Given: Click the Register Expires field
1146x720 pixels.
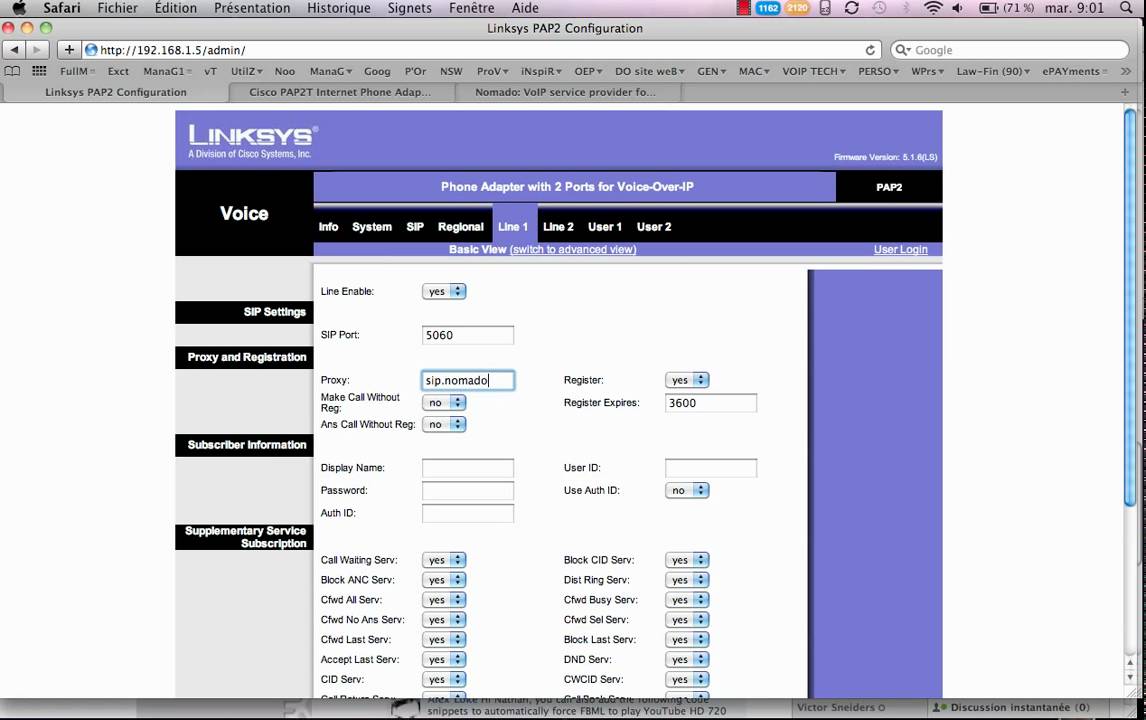Looking at the screenshot, I should [x=711, y=403].
